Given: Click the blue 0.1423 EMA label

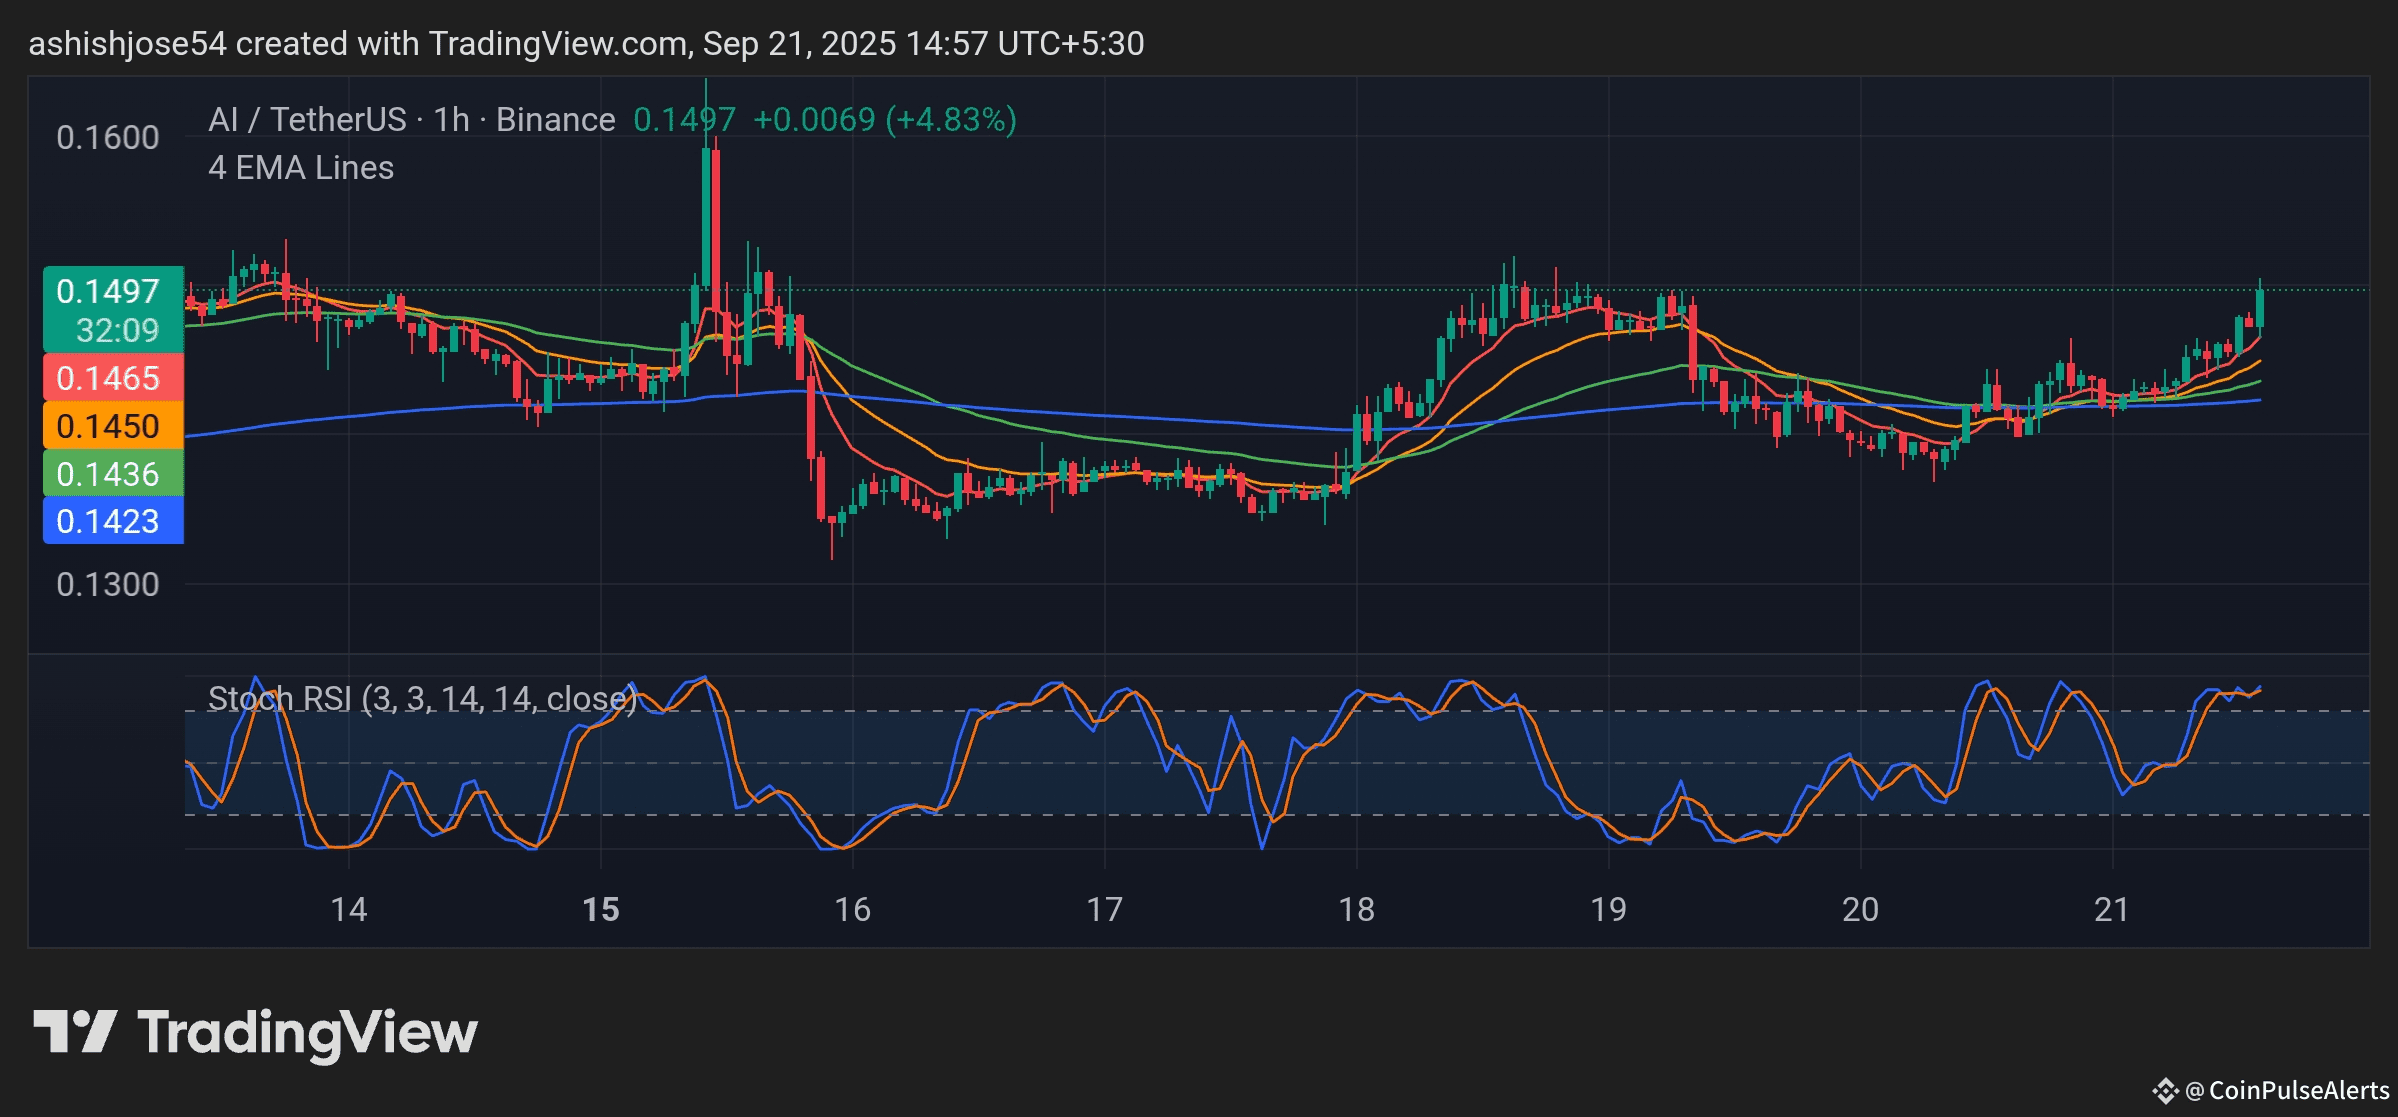Looking at the screenshot, I should [108, 521].
